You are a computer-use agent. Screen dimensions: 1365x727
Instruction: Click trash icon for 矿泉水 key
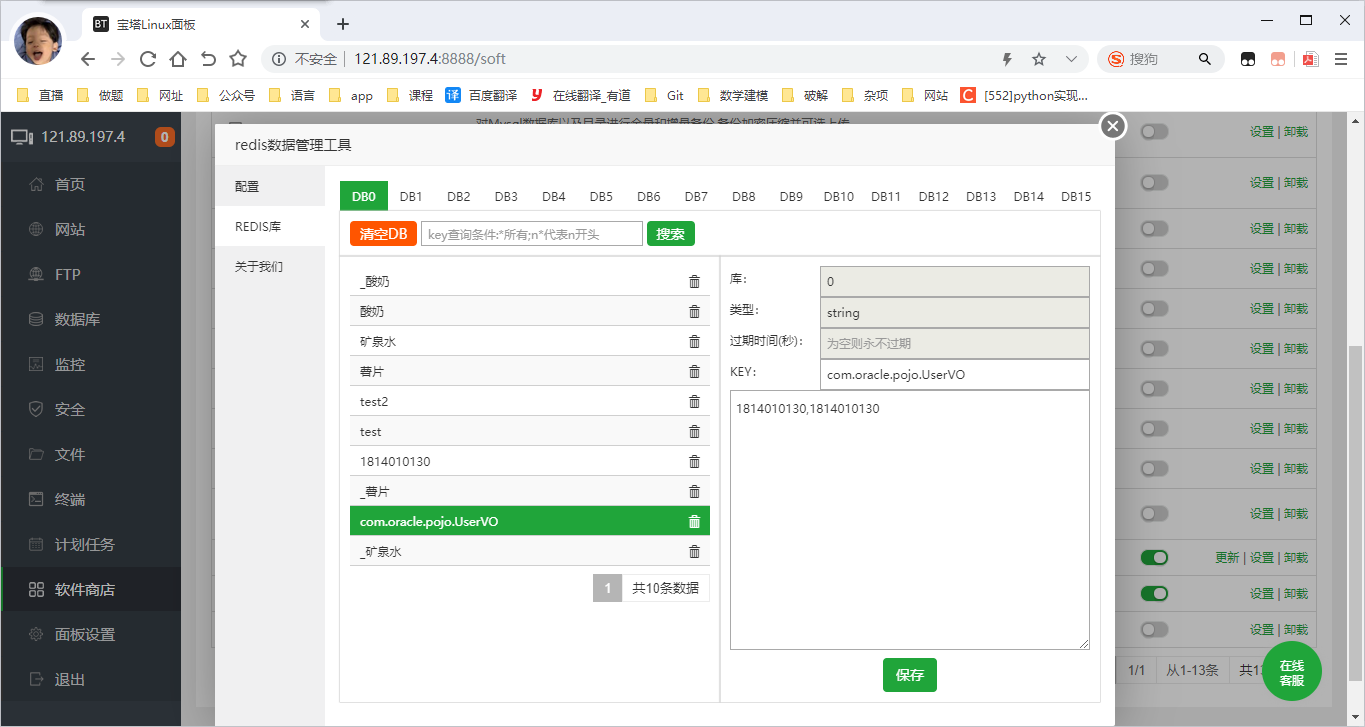tap(694, 342)
